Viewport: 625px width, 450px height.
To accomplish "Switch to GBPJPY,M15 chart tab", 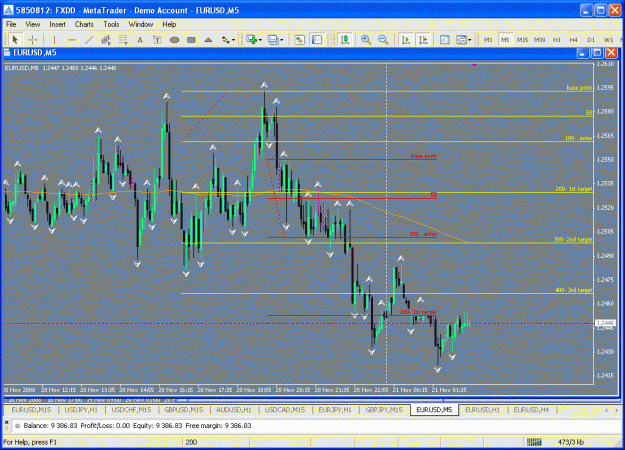I will (x=384, y=410).
